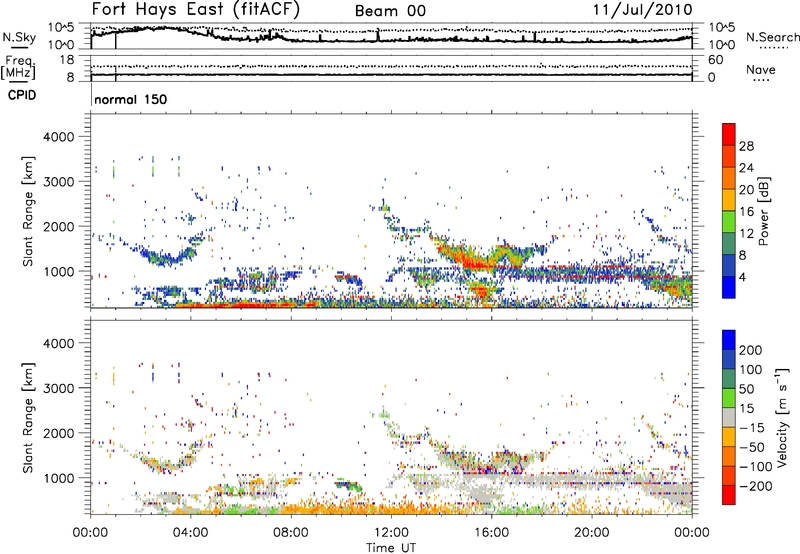This screenshot has height=554, width=800.
Task: Click the -200 tick on the Velocity scale
Action: point(755,486)
